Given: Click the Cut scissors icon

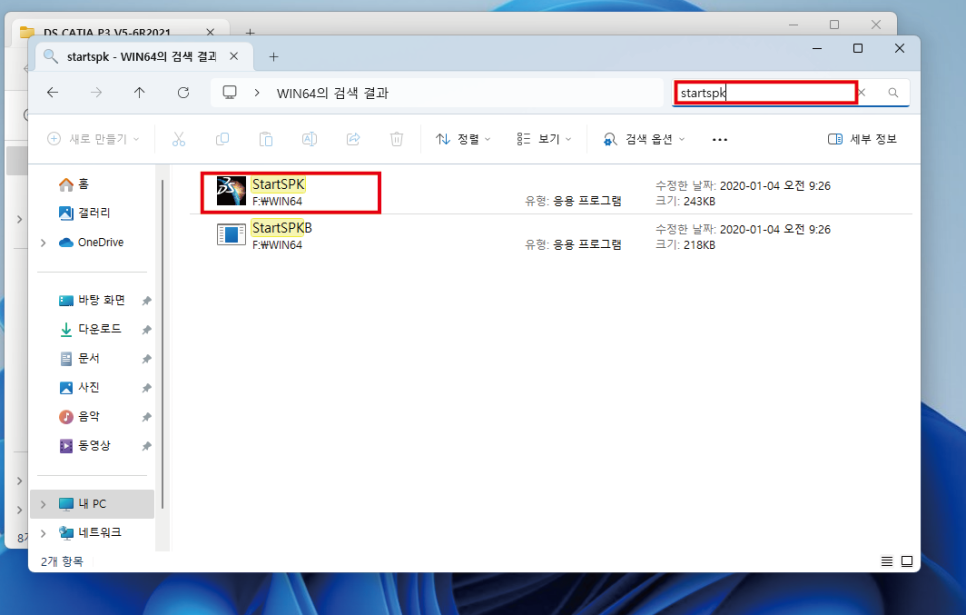Looking at the screenshot, I should pyautogui.click(x=179, y=139).
